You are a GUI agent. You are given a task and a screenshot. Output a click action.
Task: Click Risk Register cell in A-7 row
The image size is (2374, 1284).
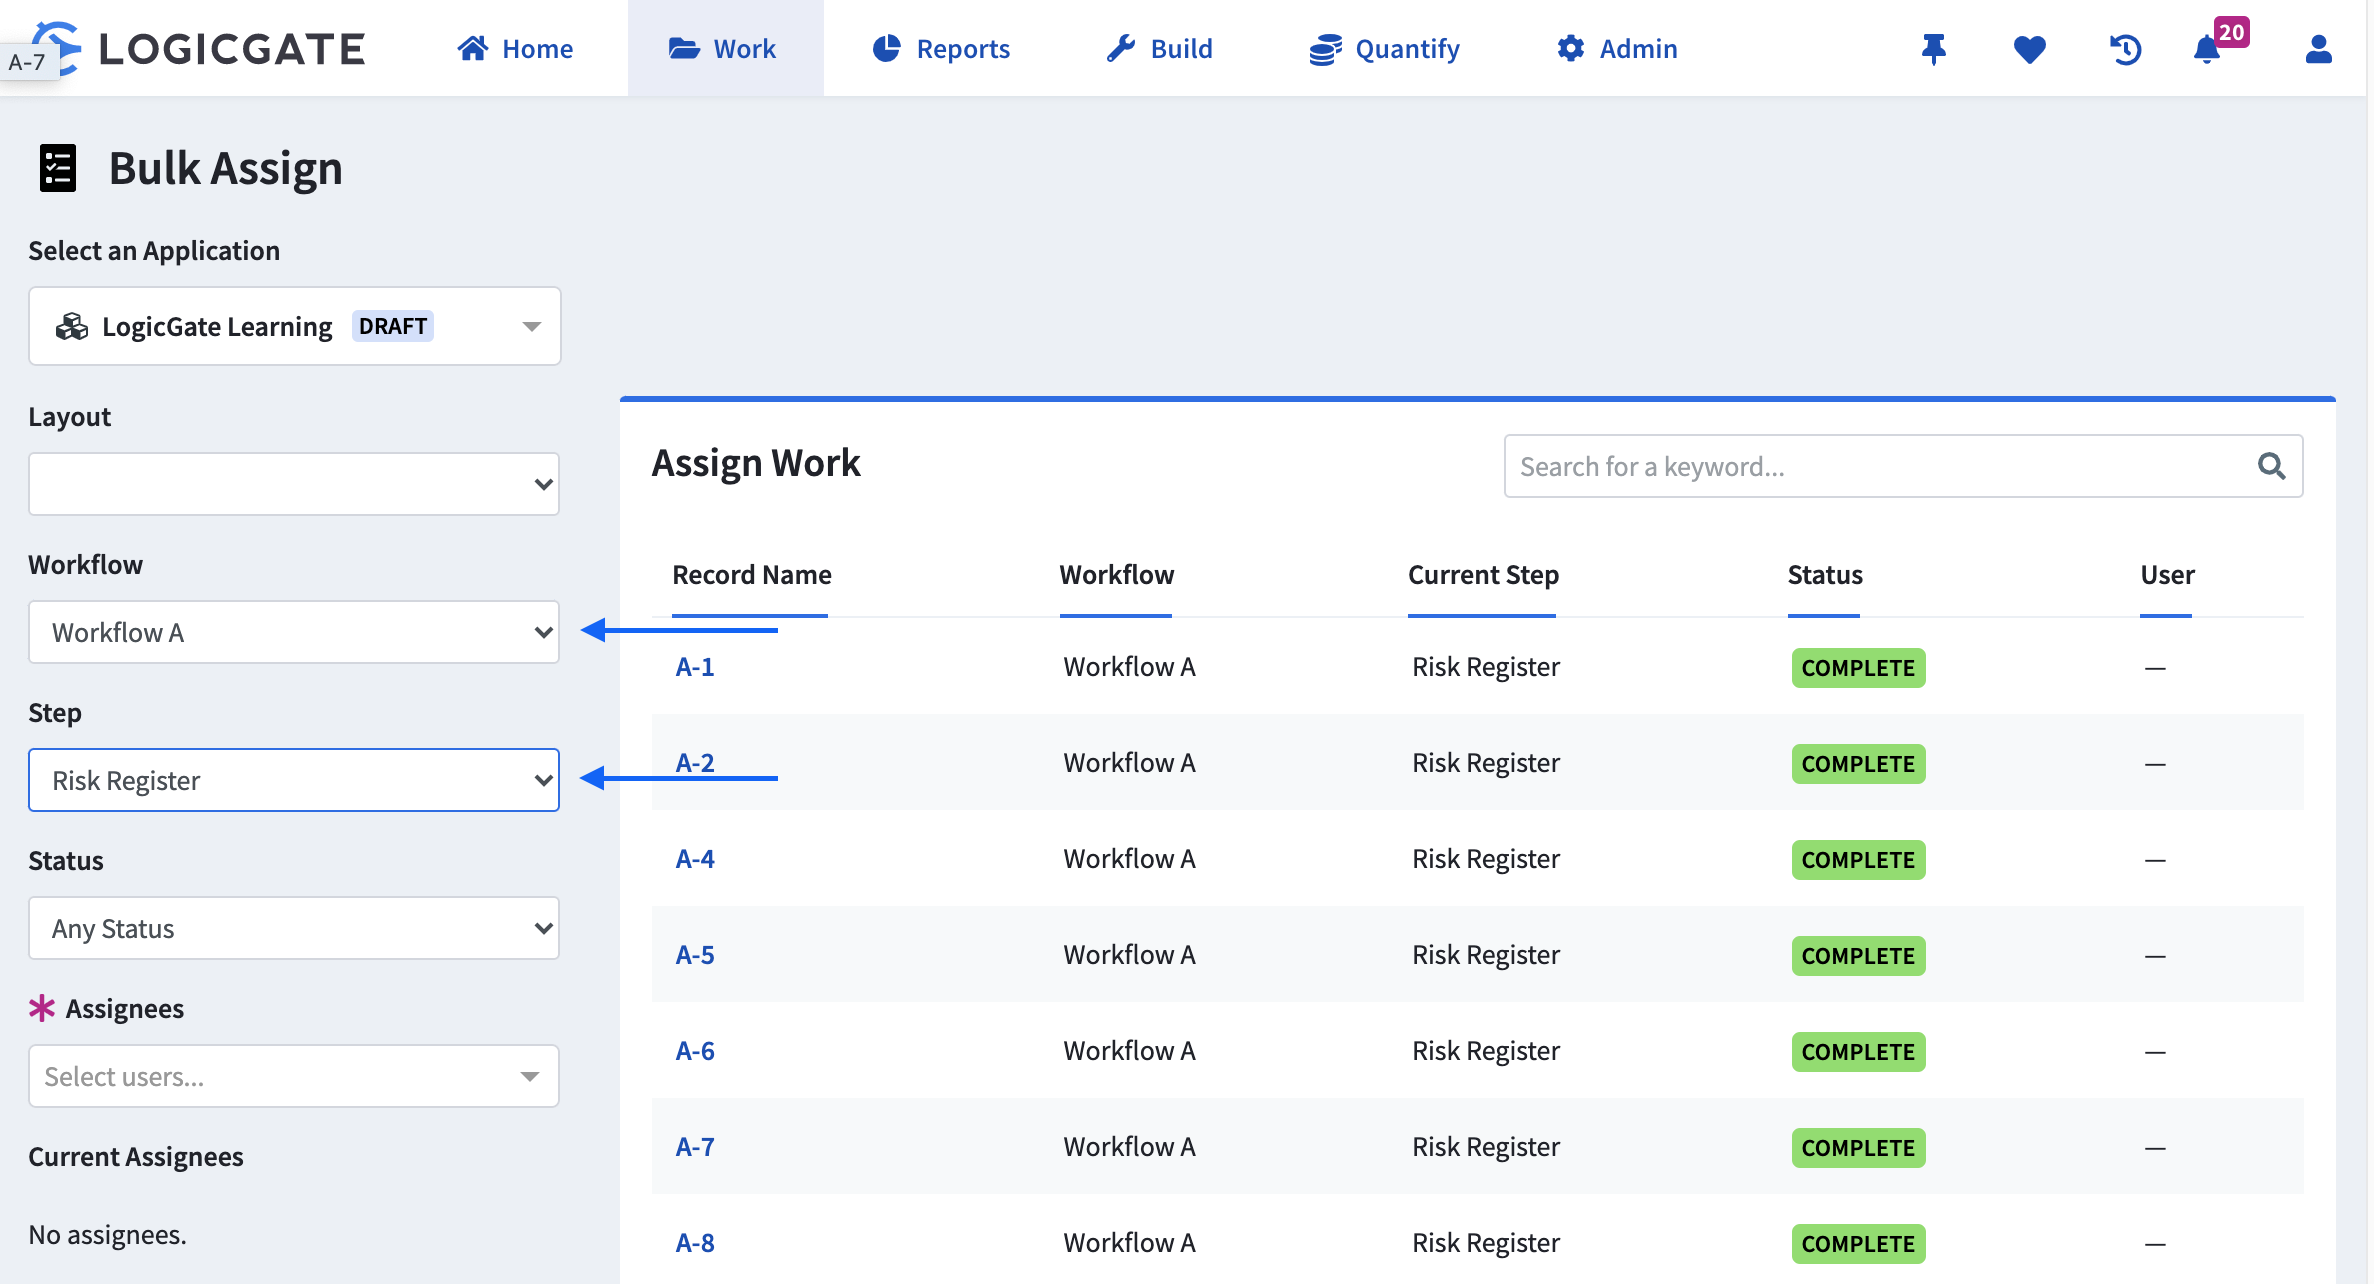(1486, 1147)
